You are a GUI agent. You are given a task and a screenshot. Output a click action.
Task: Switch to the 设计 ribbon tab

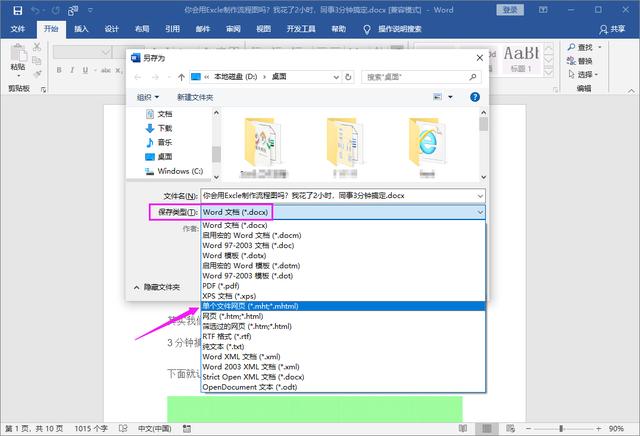pyautogui.click(x=111, y=29)
